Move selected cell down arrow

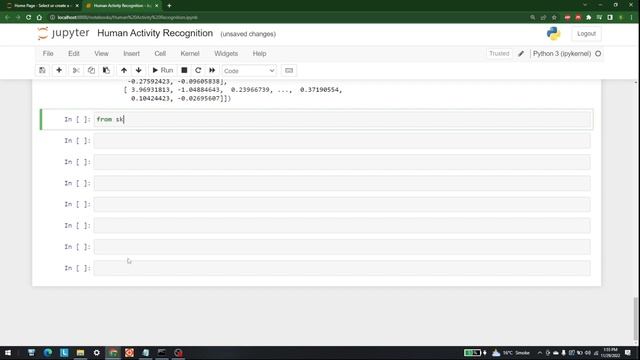[138, 70]
